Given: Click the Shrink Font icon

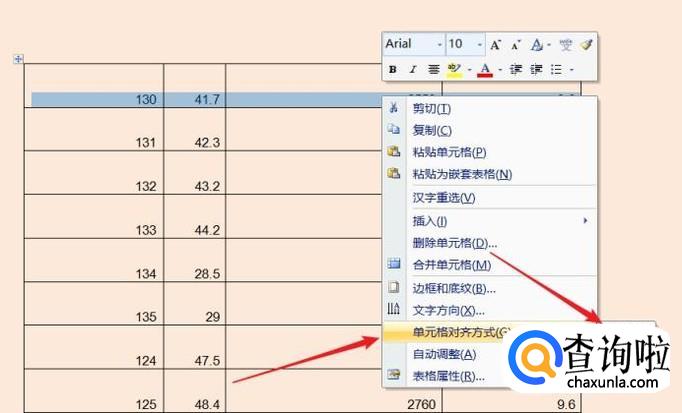Looking at the screenshot, I should click(516, 45).
